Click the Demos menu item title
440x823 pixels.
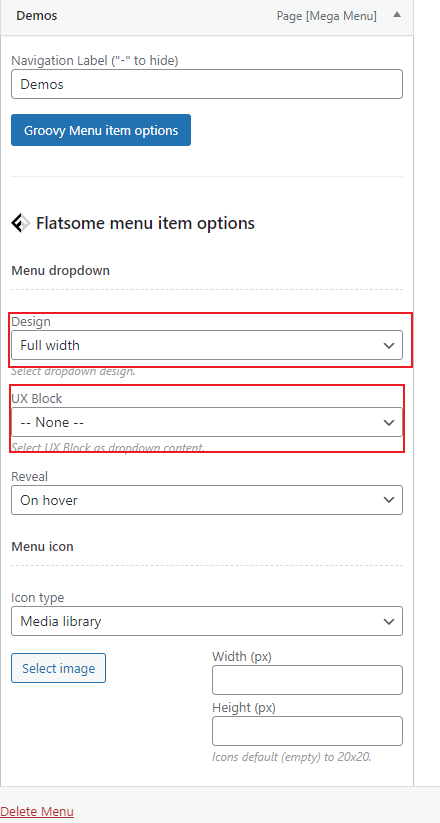(37, 16)
